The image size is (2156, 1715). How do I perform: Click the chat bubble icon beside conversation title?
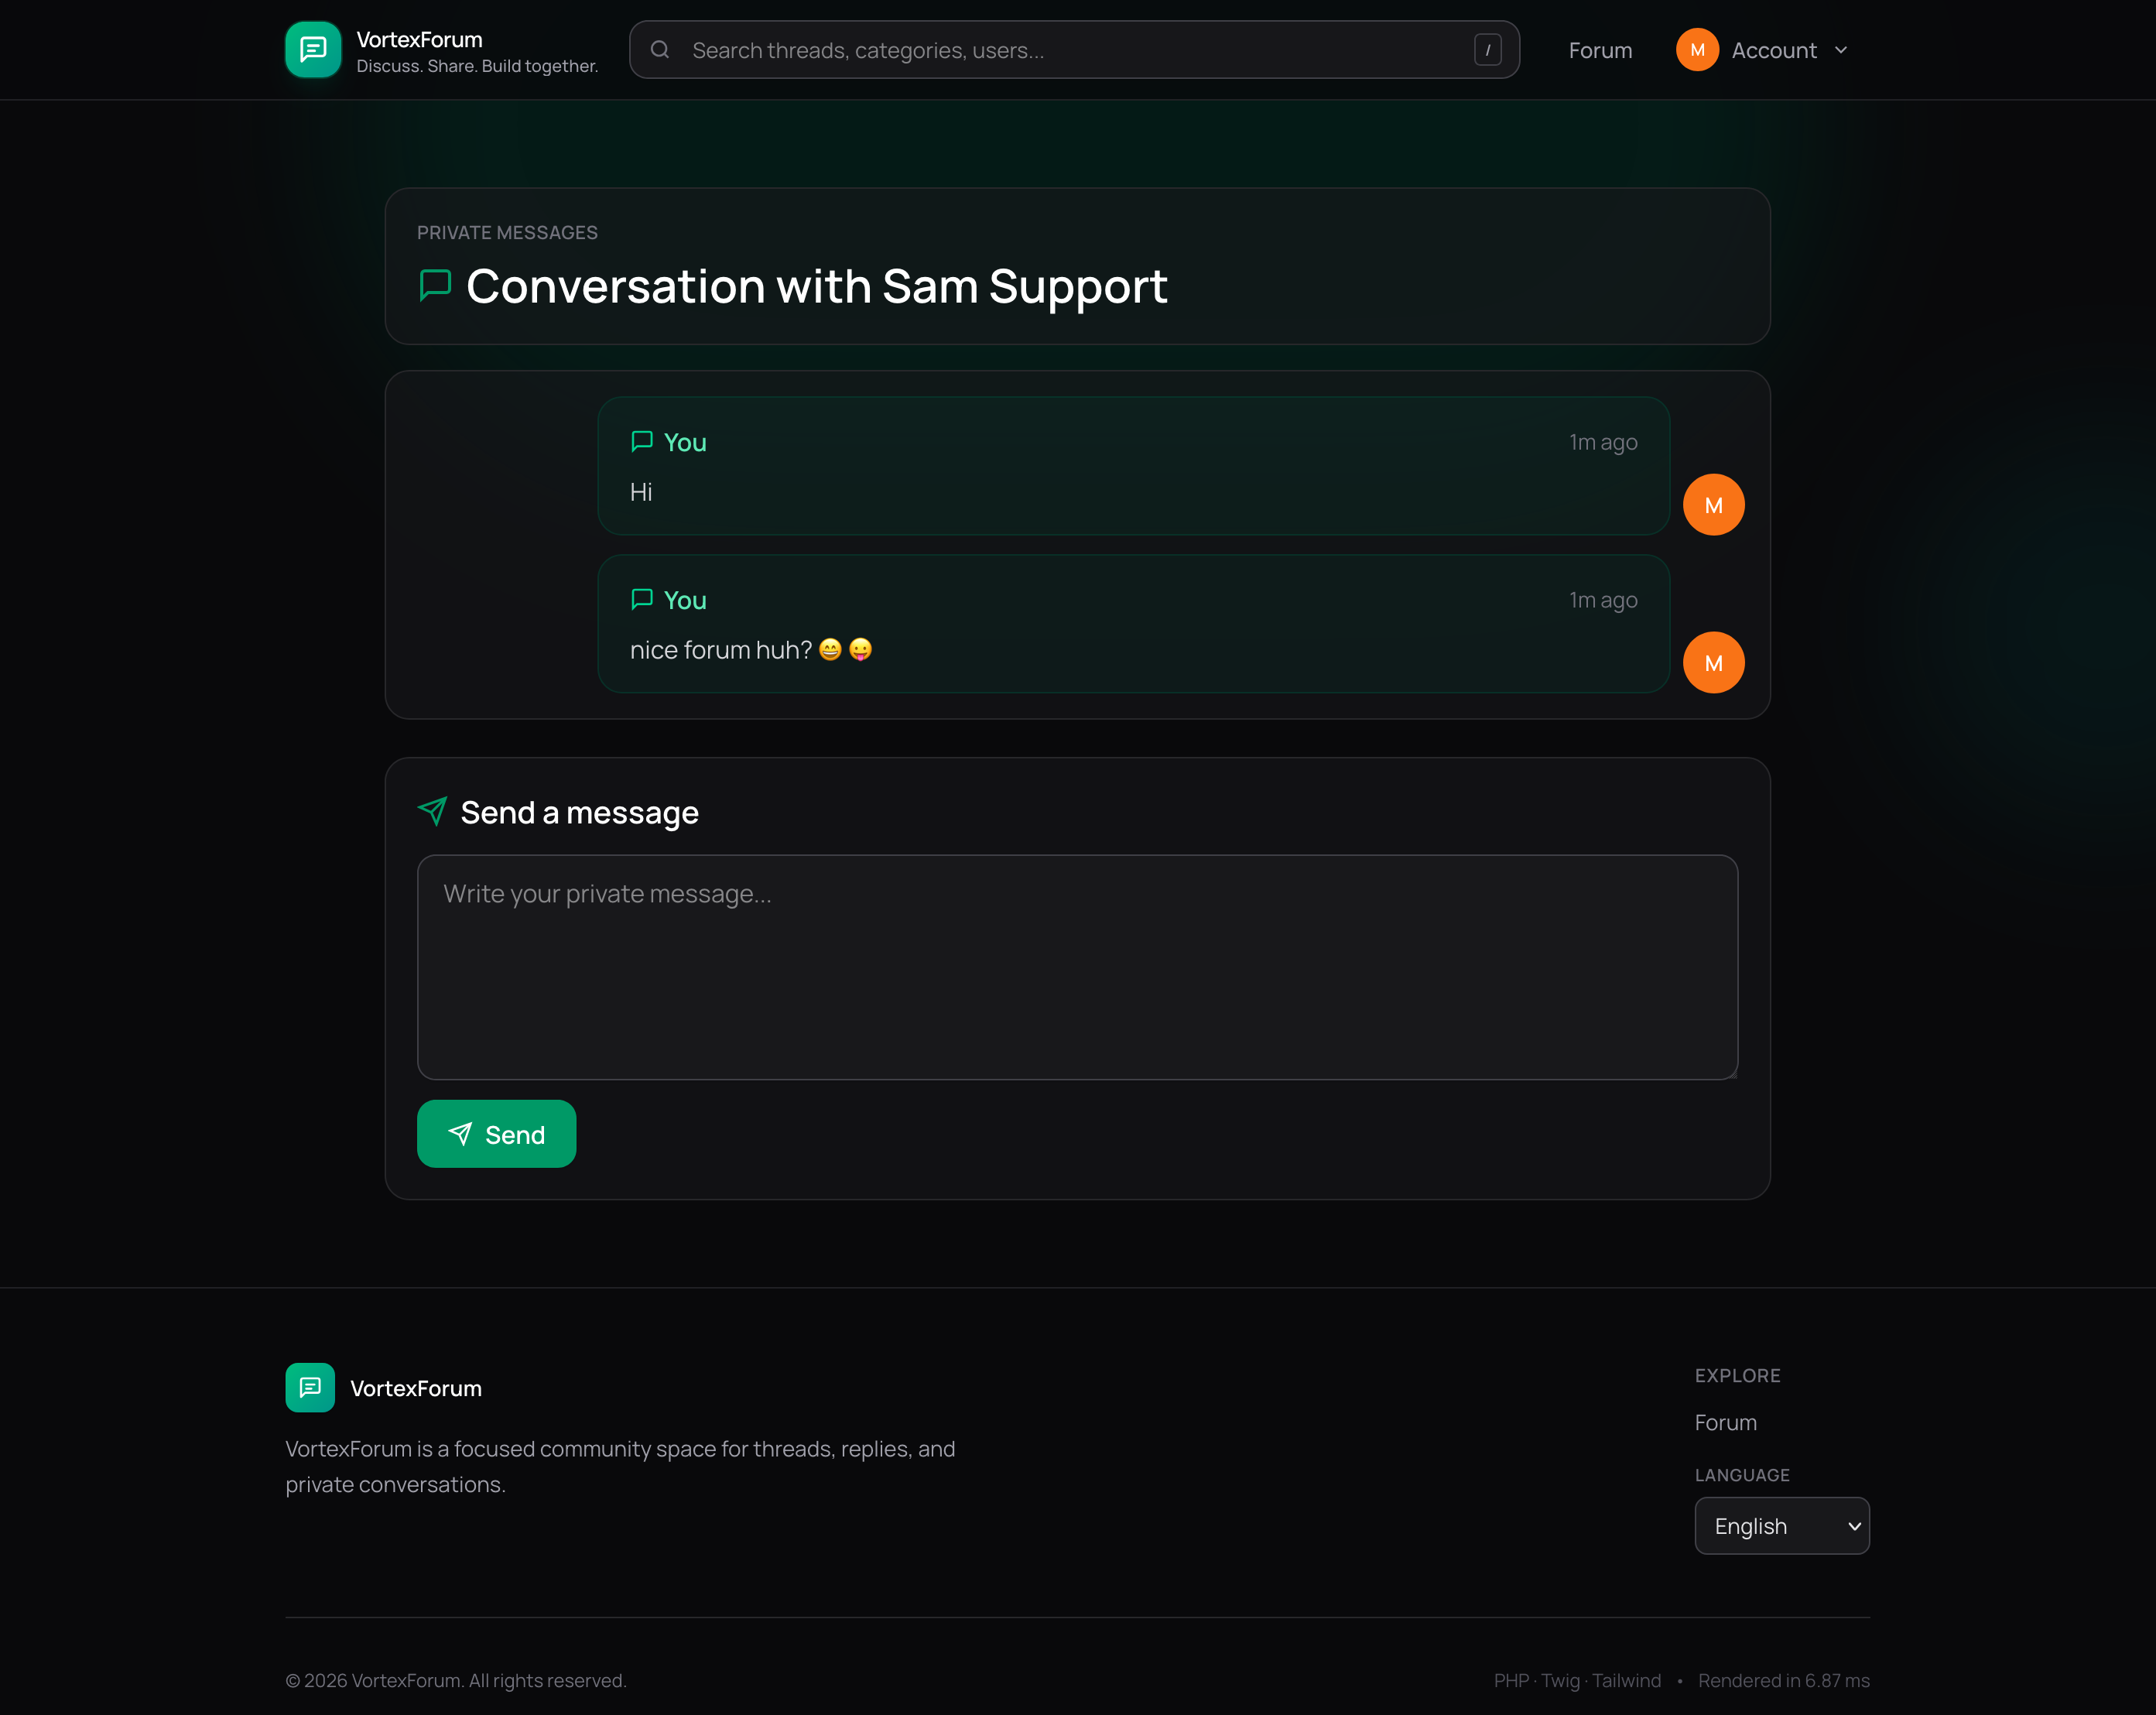pyautogui.click(x=435, y=286)
